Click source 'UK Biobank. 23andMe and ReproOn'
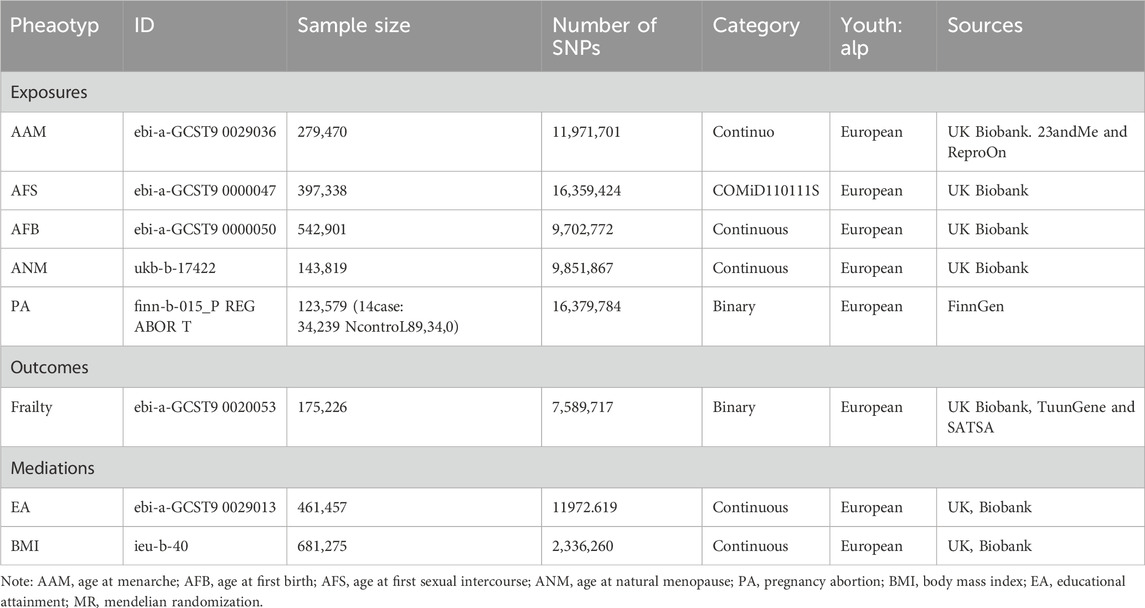 coord(1038,142)
